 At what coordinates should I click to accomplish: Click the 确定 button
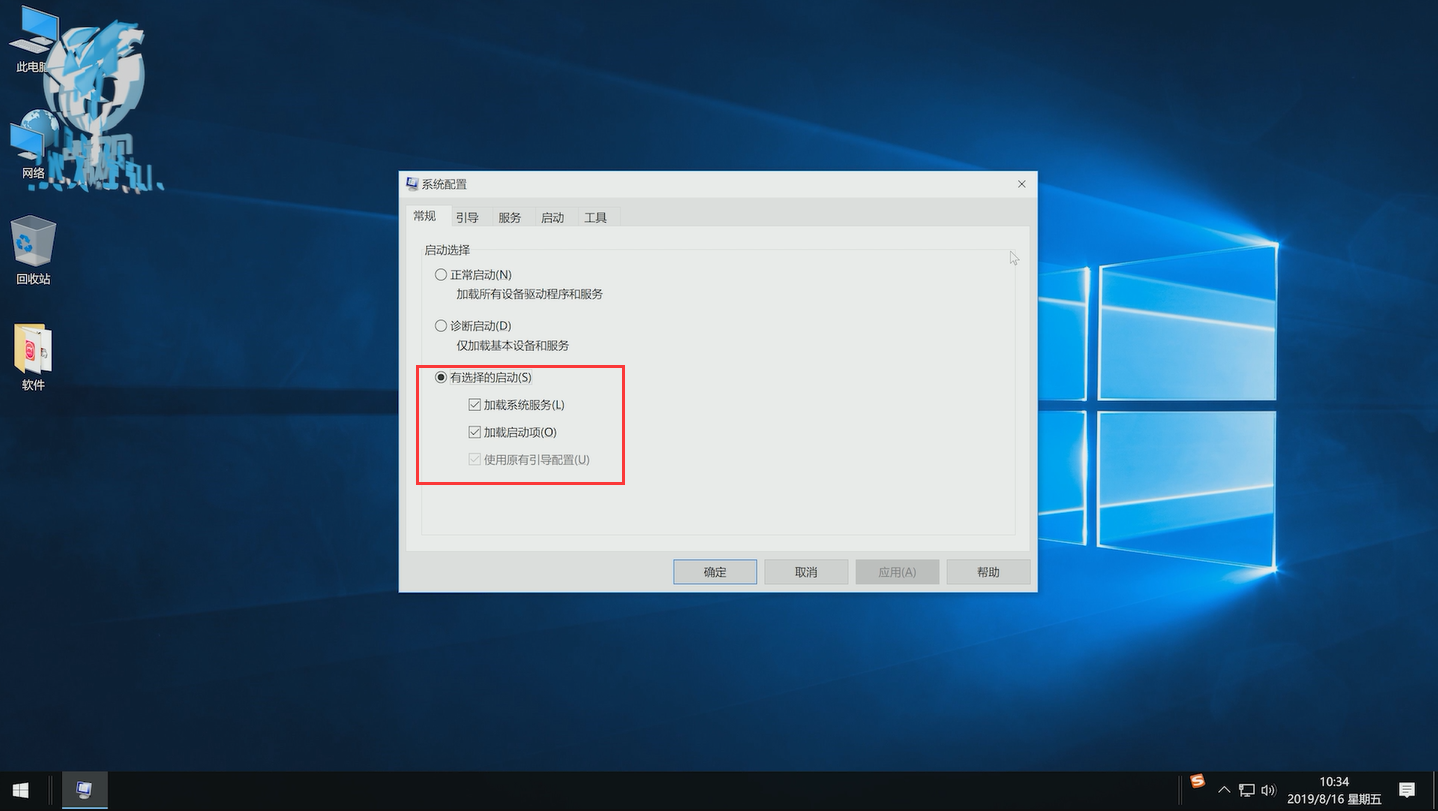[x=715, y=572]
